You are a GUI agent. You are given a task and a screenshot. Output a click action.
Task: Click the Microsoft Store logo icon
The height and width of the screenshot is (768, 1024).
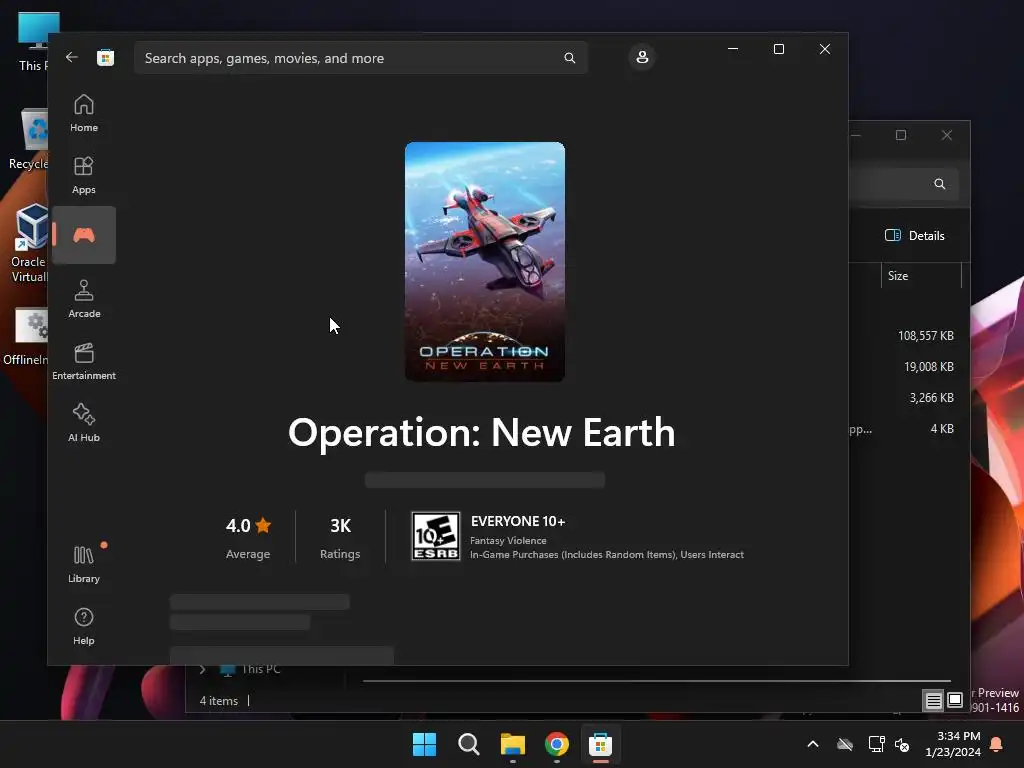105,57
